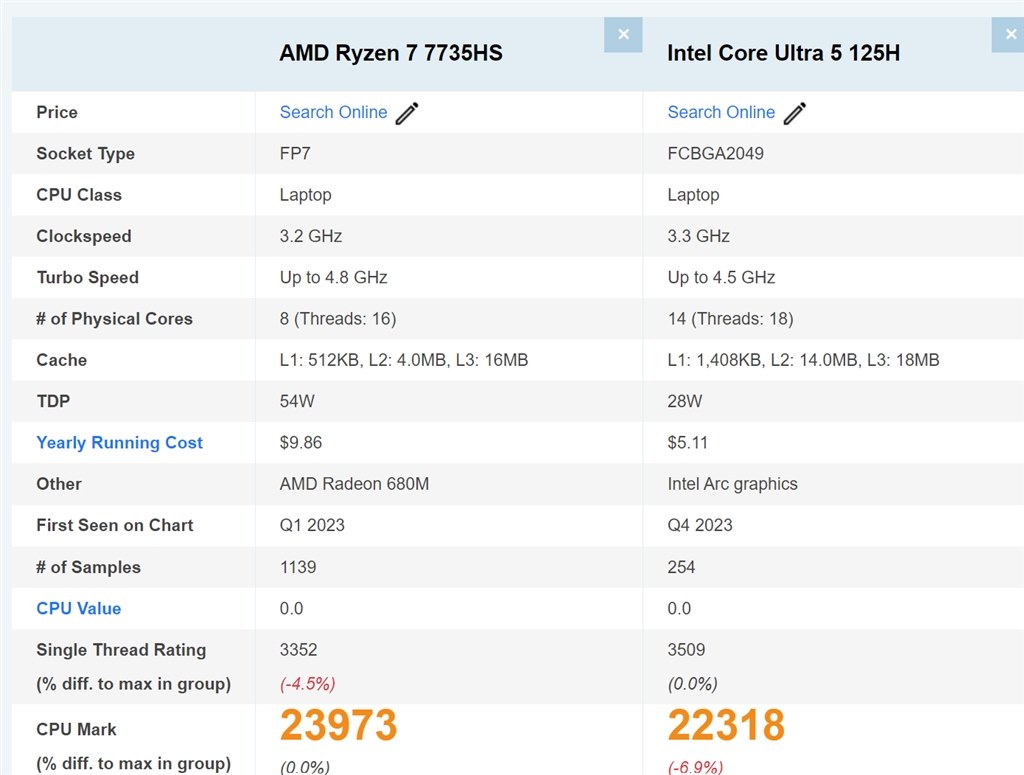The image size is (1024, 775).
Task: Open Search Online link for AMD Ryzen price
Action: (333, 112)
